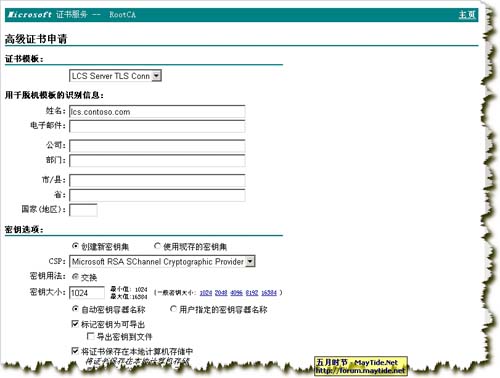Open the 主页 home link
The image size is (500, 378).
pyautogui.click(x=467, y=15)
